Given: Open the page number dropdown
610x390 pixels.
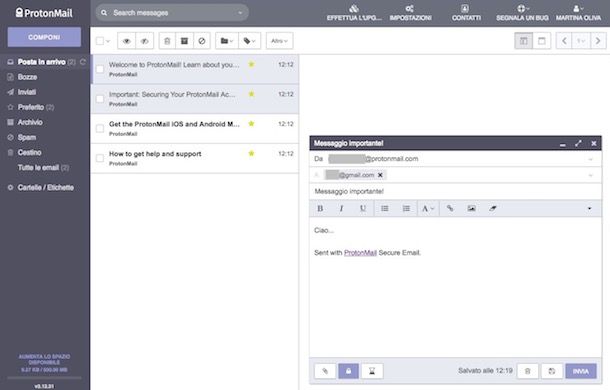Looking at the screenshot, I should tap(581, 41).
